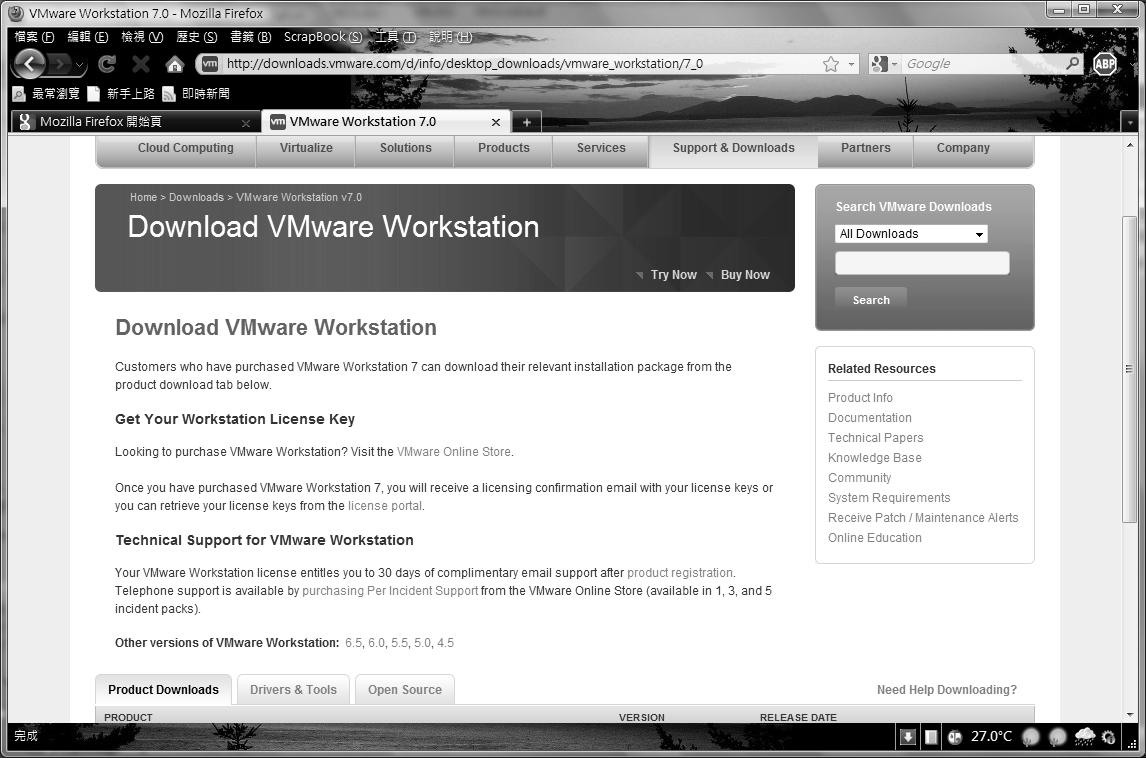Open the 書籤 (B) menu
This screenshot has height=758, width=1146.
tap(251, 37)
